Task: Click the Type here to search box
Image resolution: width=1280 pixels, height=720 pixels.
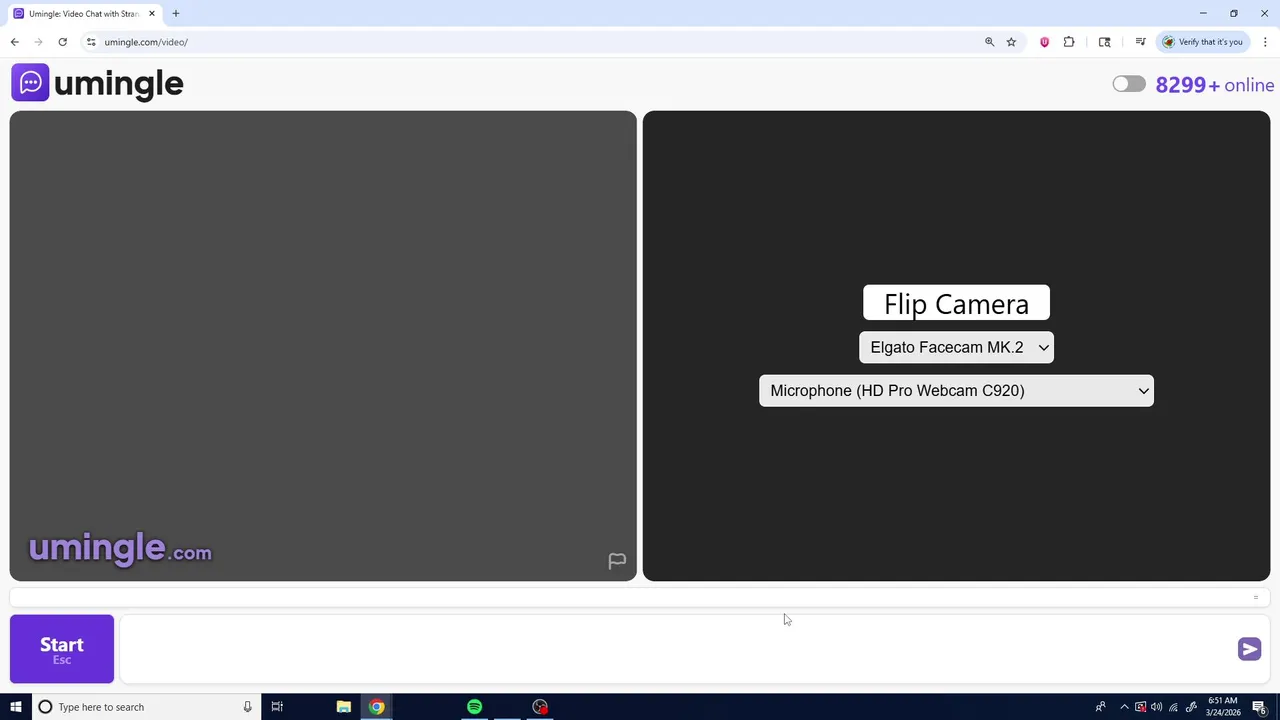Action: point(146,707)
